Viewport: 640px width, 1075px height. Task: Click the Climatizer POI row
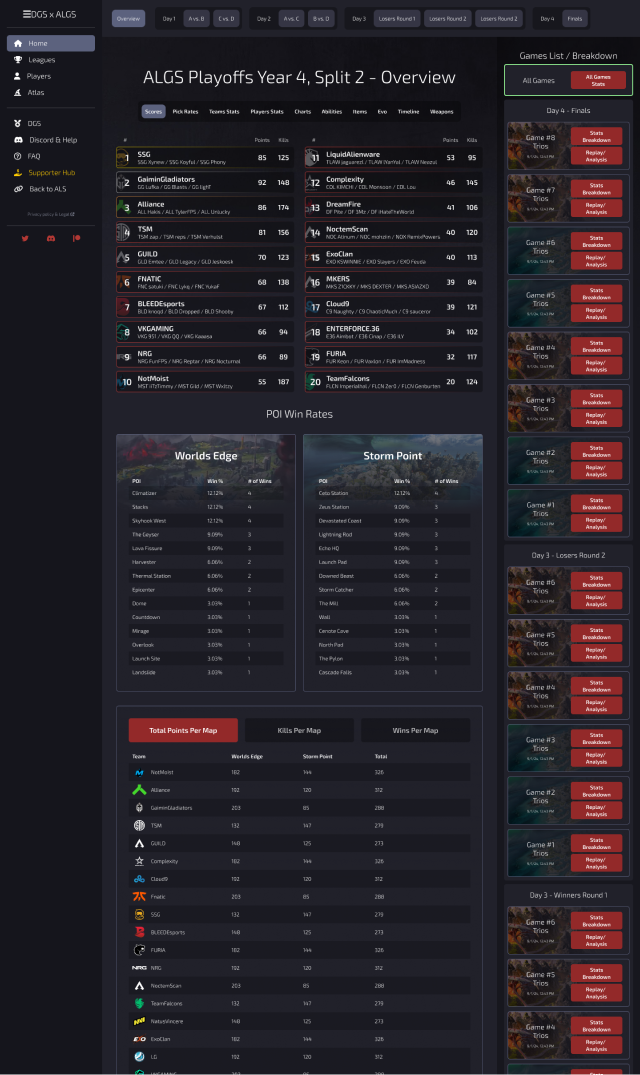[x=206, y=493]
